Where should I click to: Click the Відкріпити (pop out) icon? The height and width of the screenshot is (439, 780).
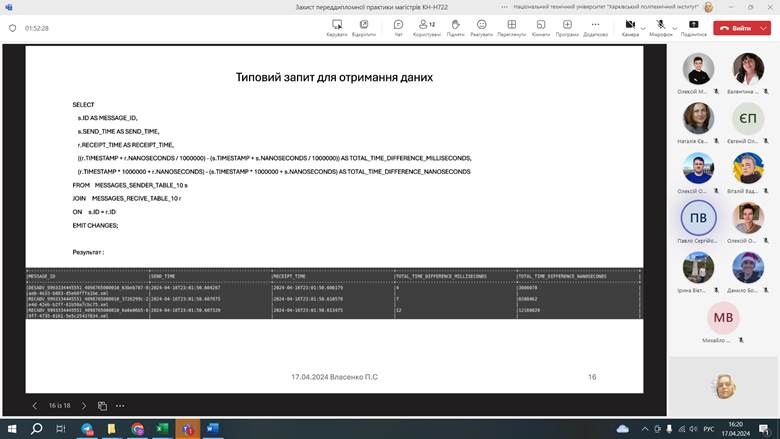click(364, 24)
